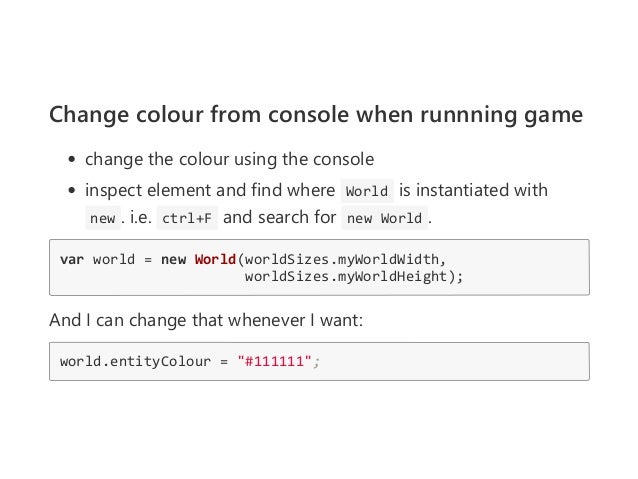
Task: Click the 'ctrl+F' inline code snippet
Action: click(187, 218)
